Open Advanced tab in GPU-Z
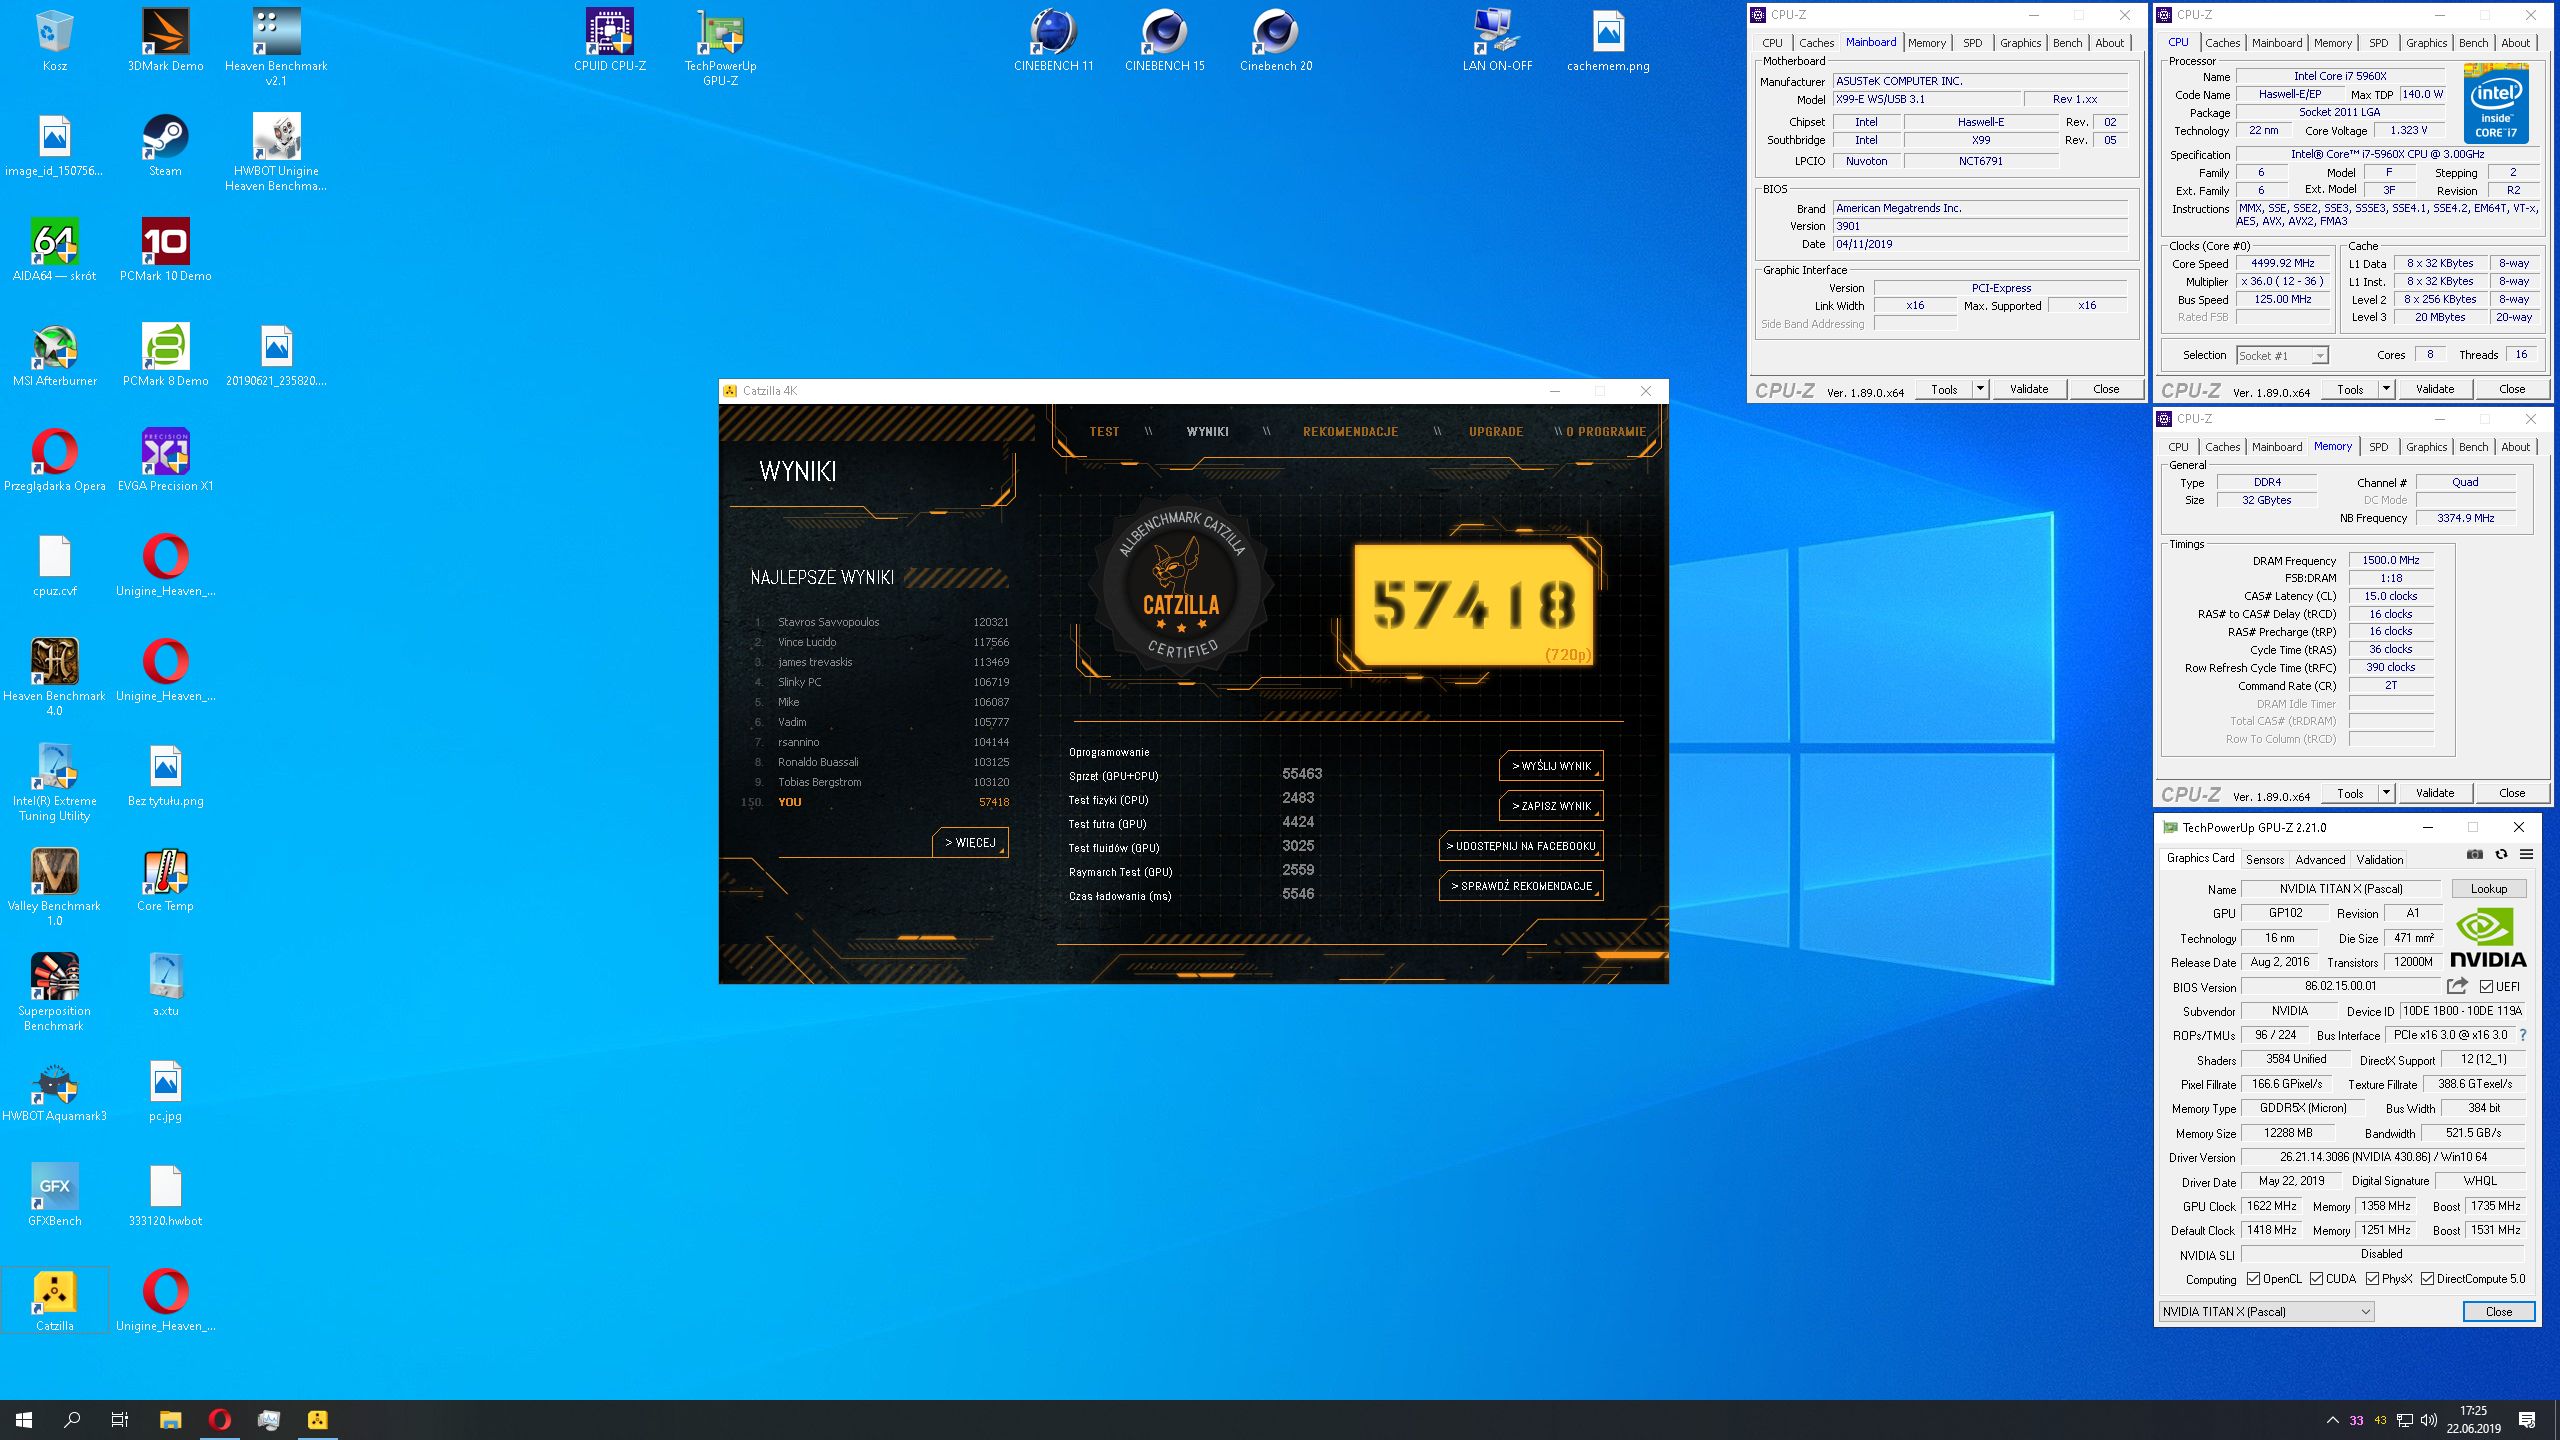The height and width of the screenshot is (1440, 2560). [2320, 860]
